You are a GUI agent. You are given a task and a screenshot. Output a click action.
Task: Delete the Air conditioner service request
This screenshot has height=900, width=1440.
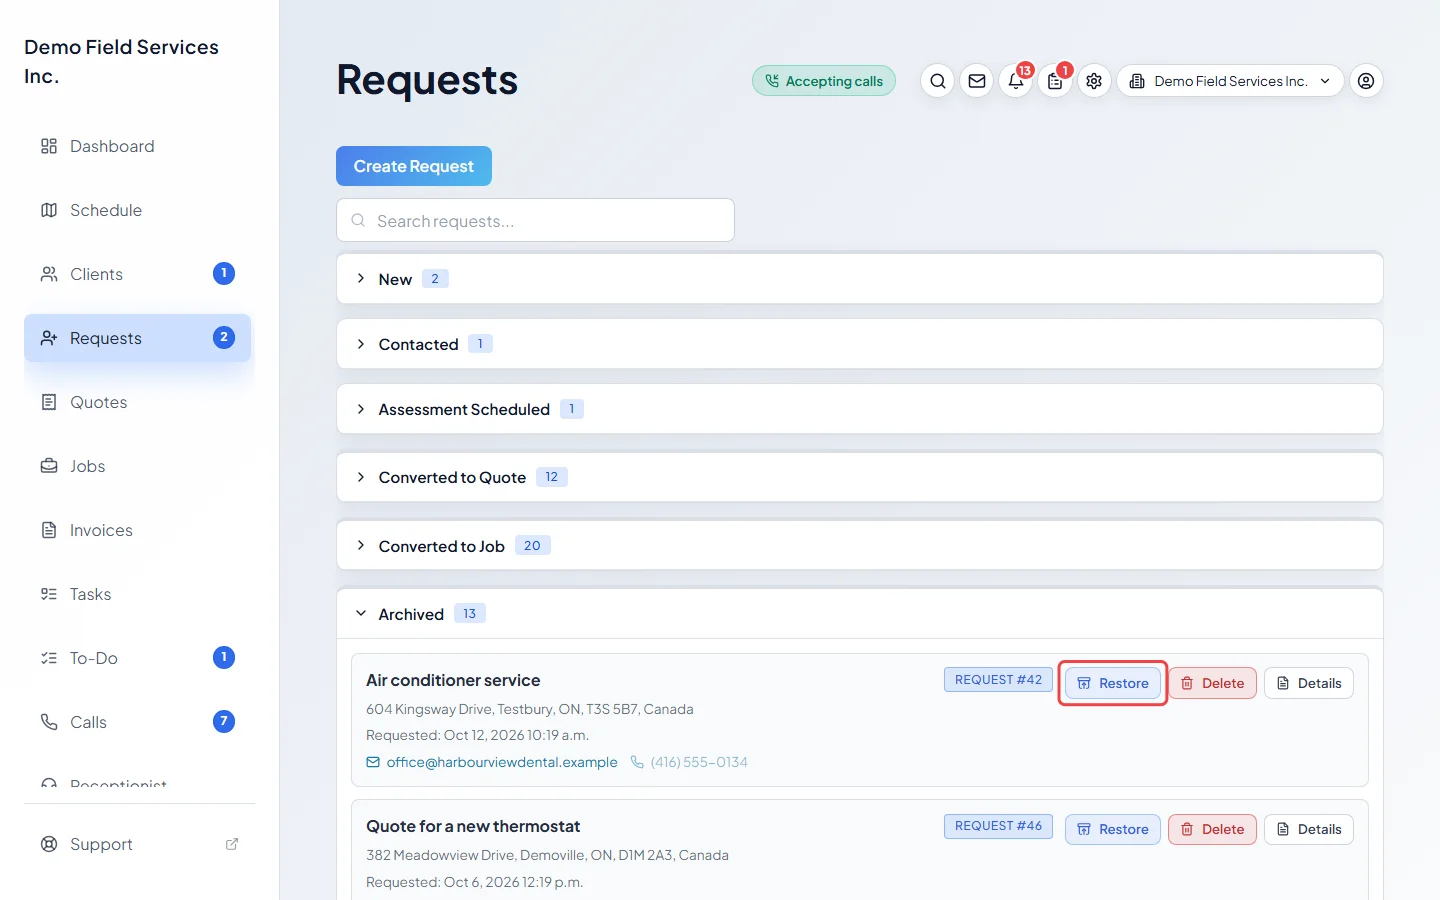1212,683
